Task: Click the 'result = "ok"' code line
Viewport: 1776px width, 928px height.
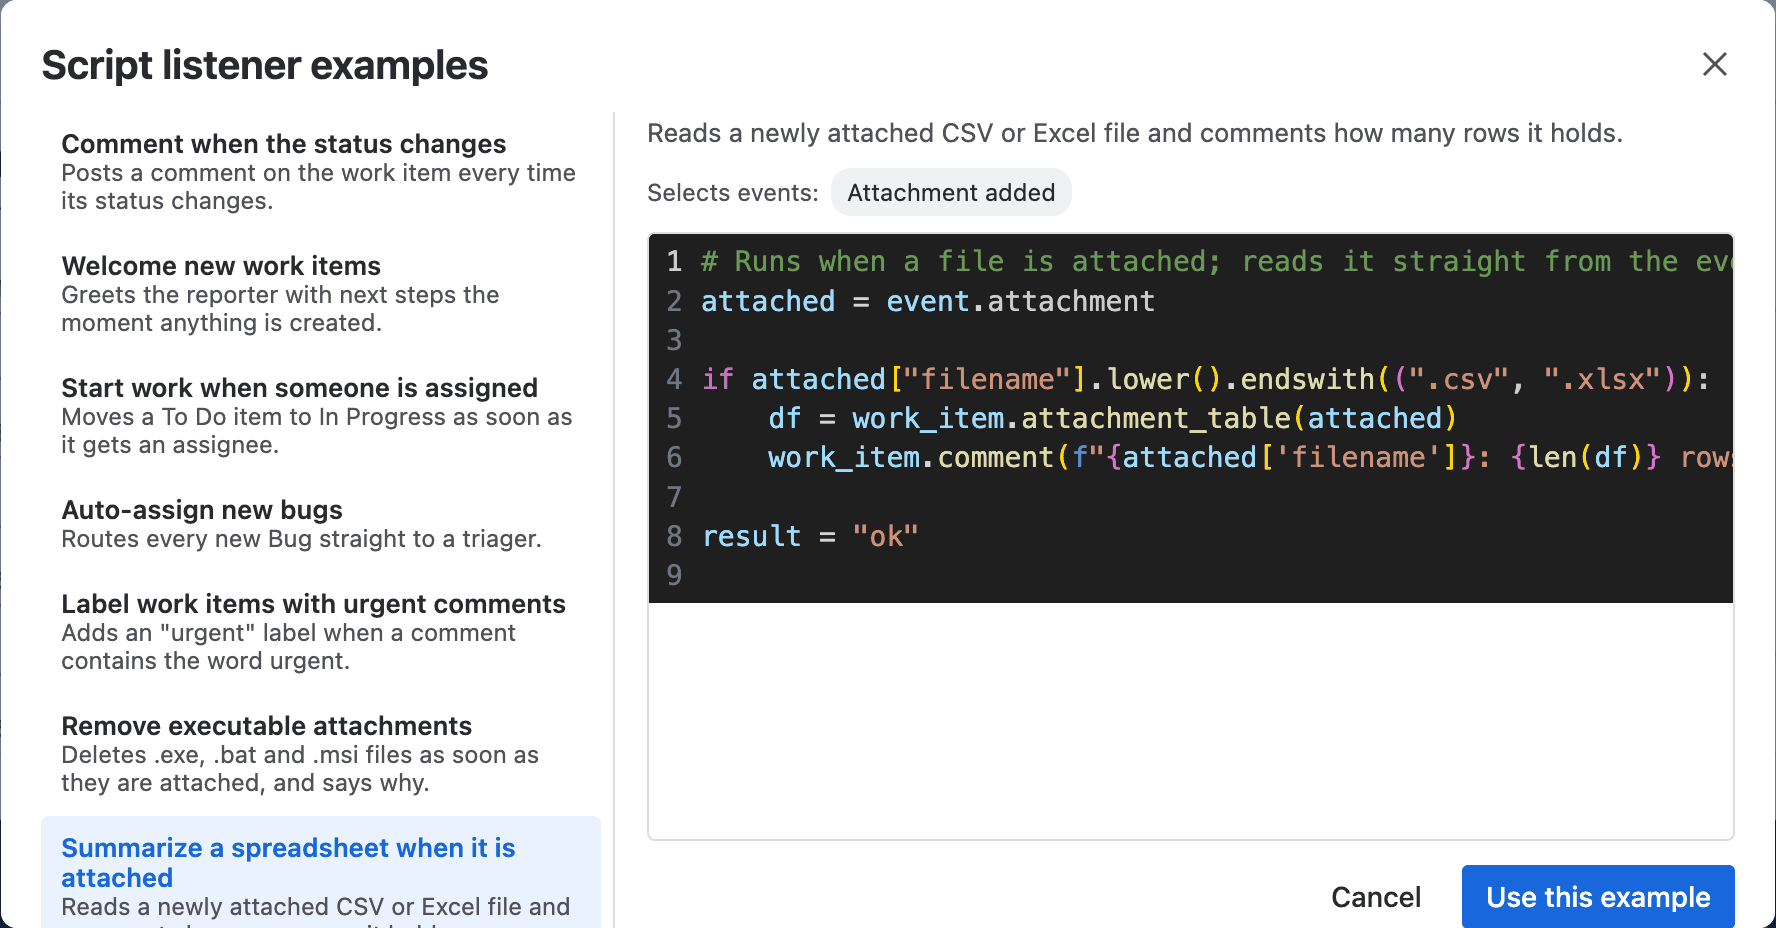Action: tap(810, 536)
